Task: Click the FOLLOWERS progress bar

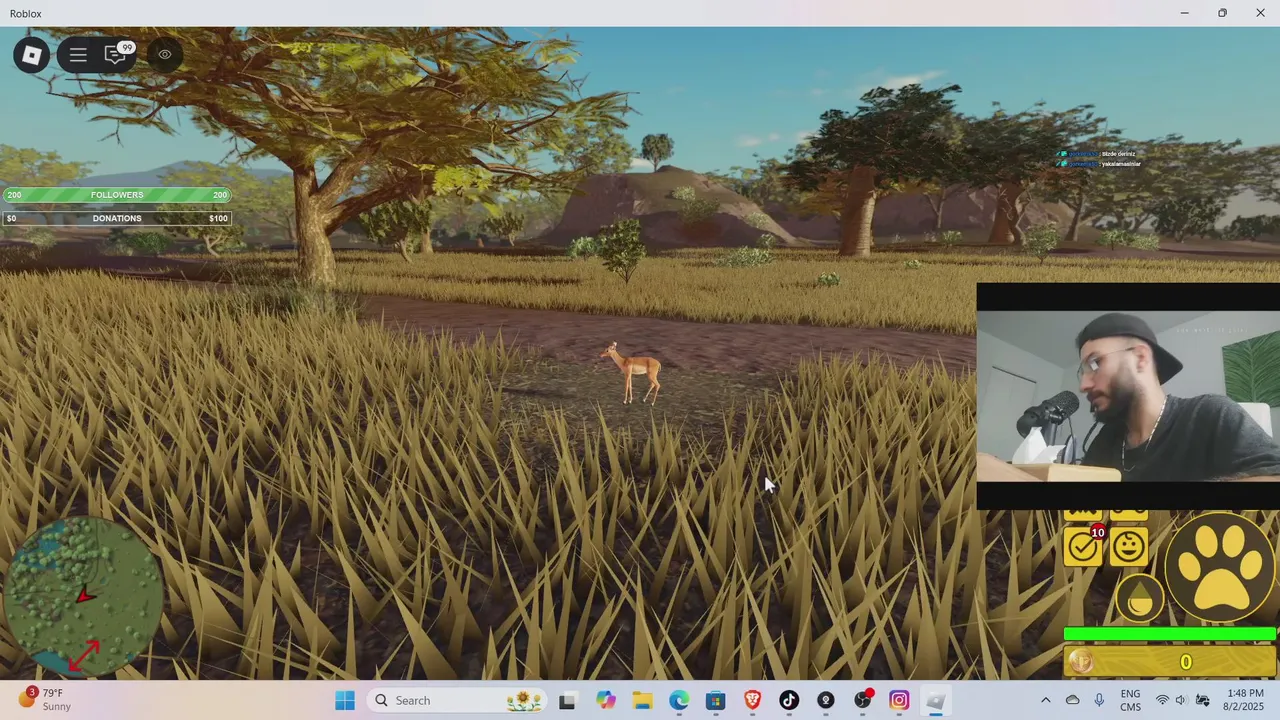Action: click(117, 195)
